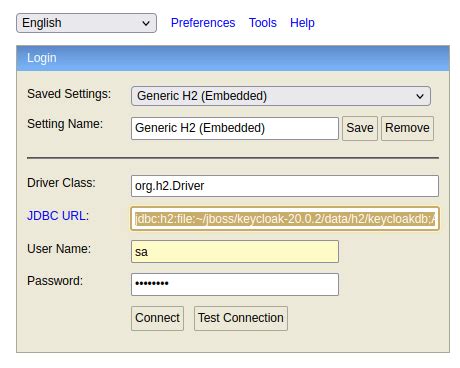The height and width of the screenshot is (368, 460).
Task: Click the JDBC URL input field
Action: coord(285,219)
